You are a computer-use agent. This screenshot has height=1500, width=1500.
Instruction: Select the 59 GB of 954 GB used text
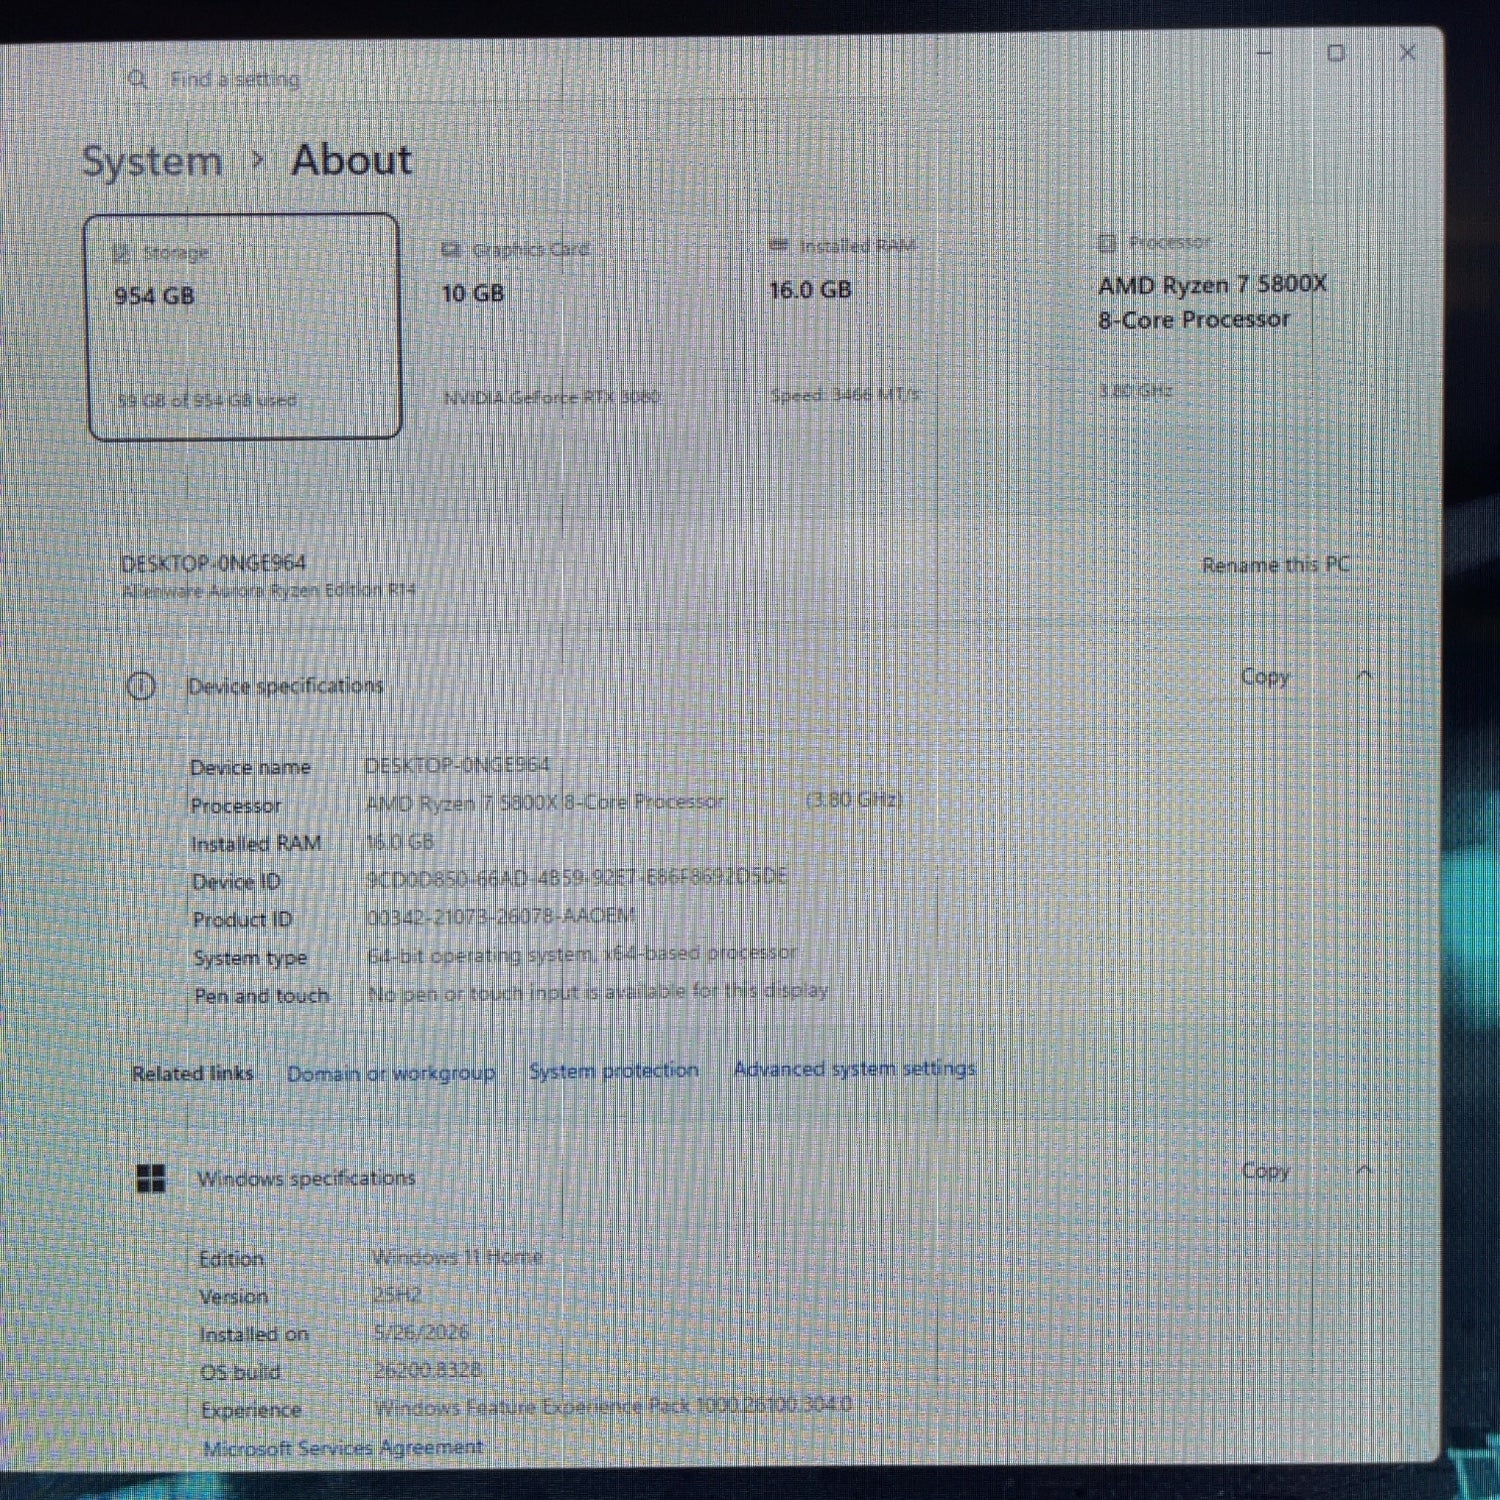[x=207, y=400]
